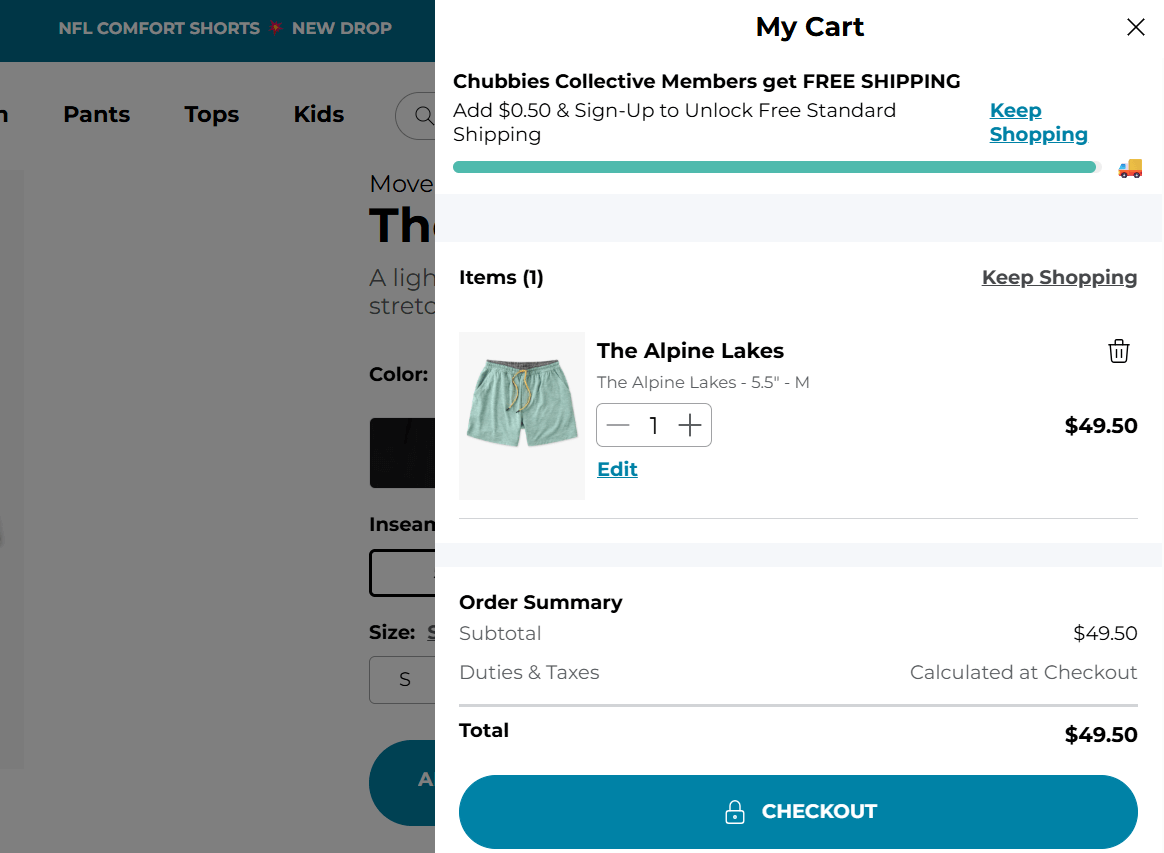Decrease item quantity with minus icon

618,426
